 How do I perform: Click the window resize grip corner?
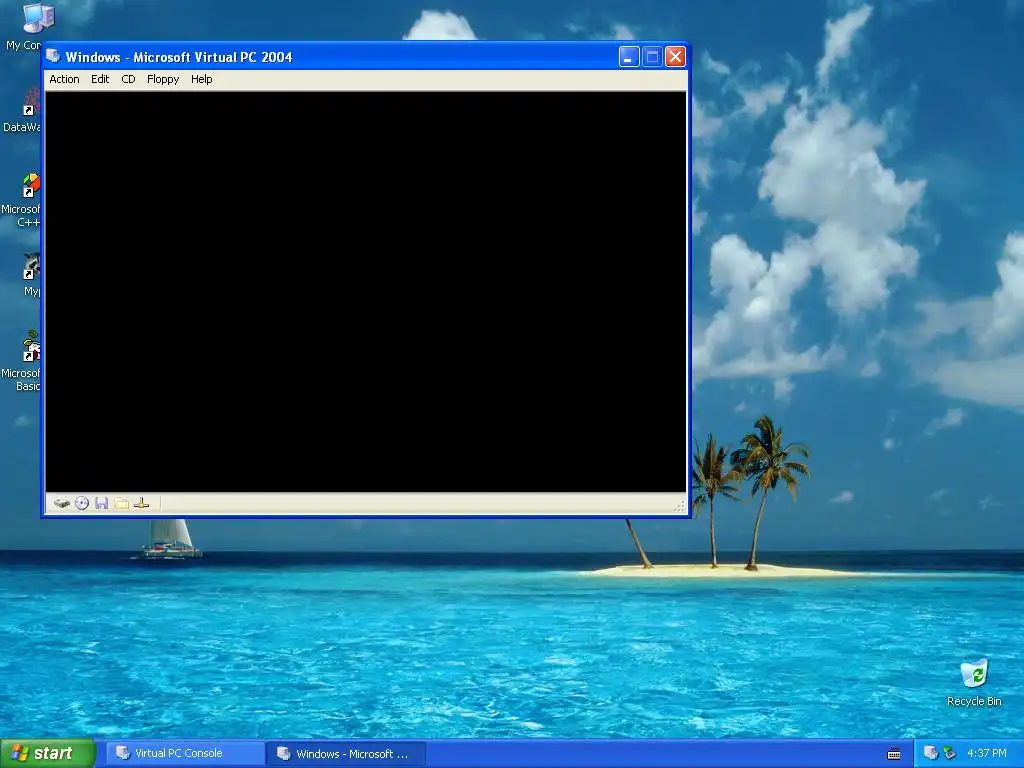[x=680, y=507]
